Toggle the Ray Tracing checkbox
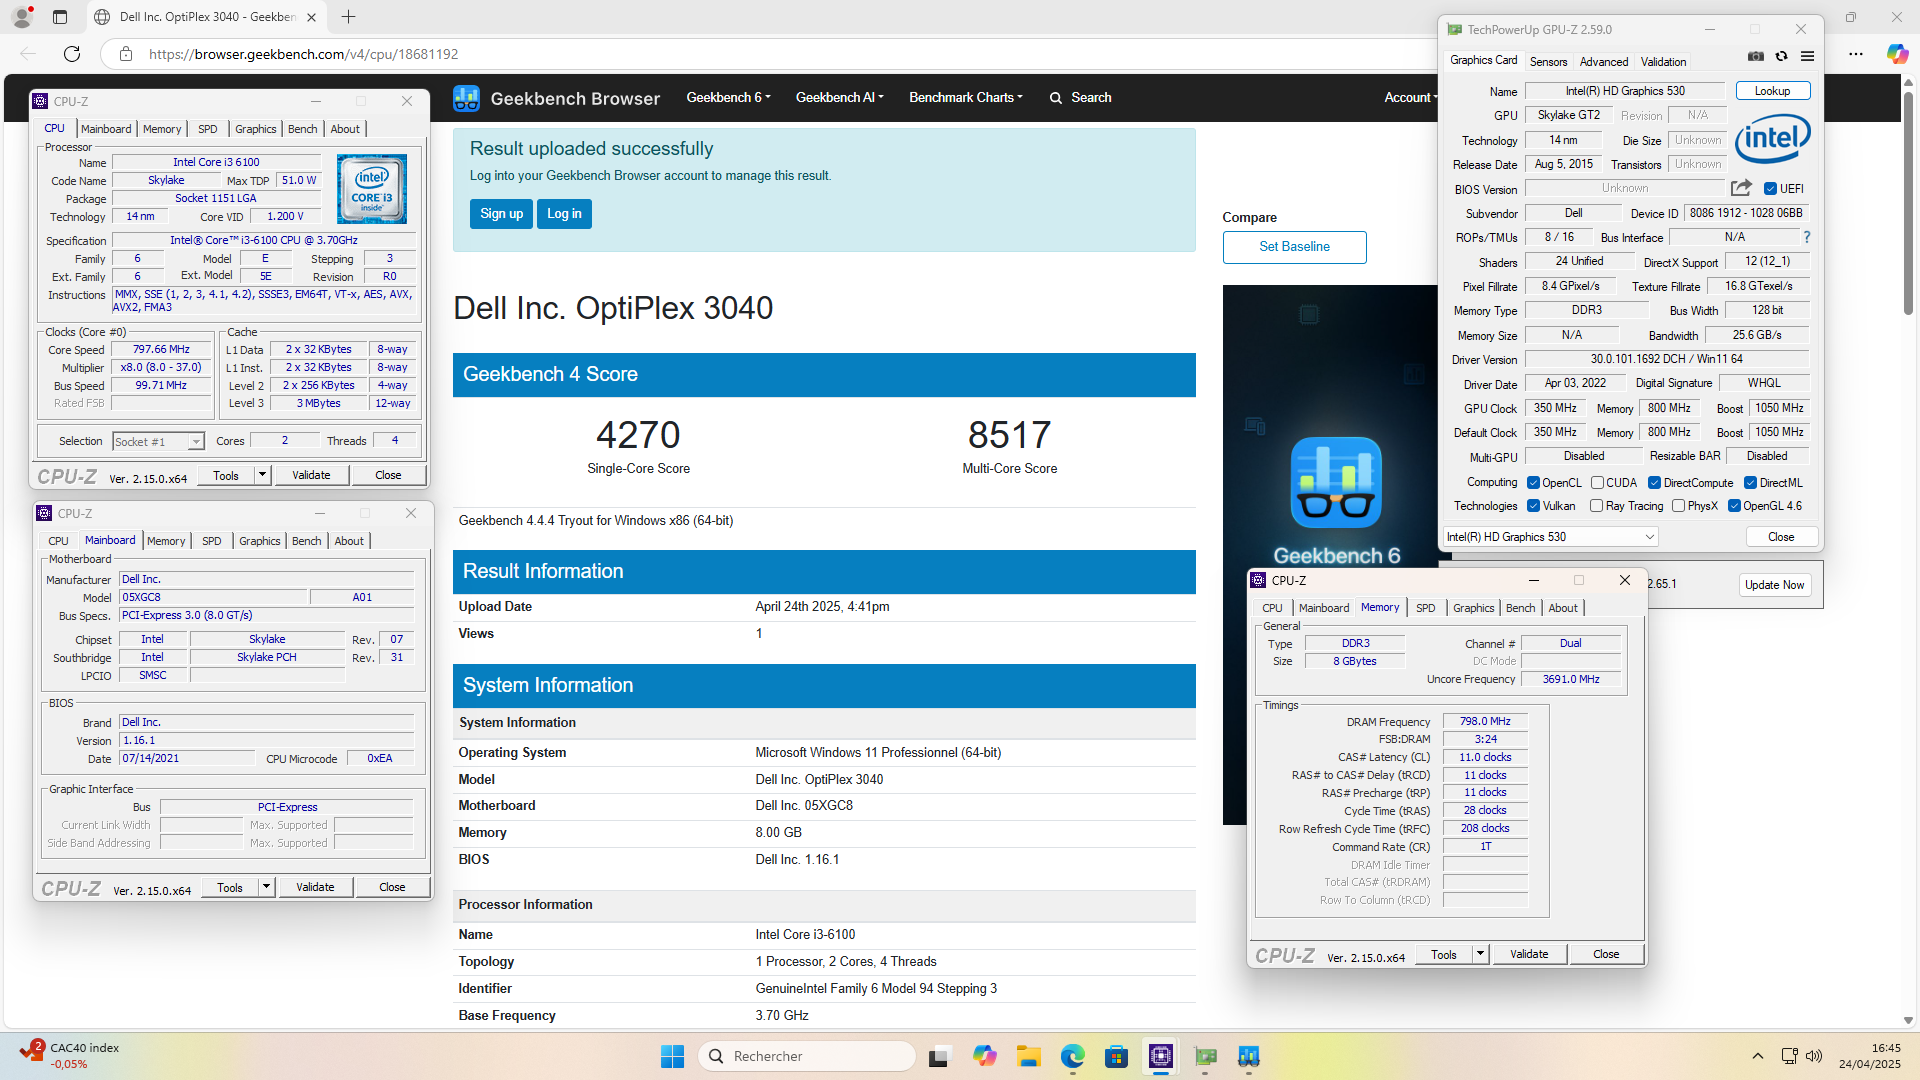This screenshot has height=1080, width=1920. (x=1597, y=506)
